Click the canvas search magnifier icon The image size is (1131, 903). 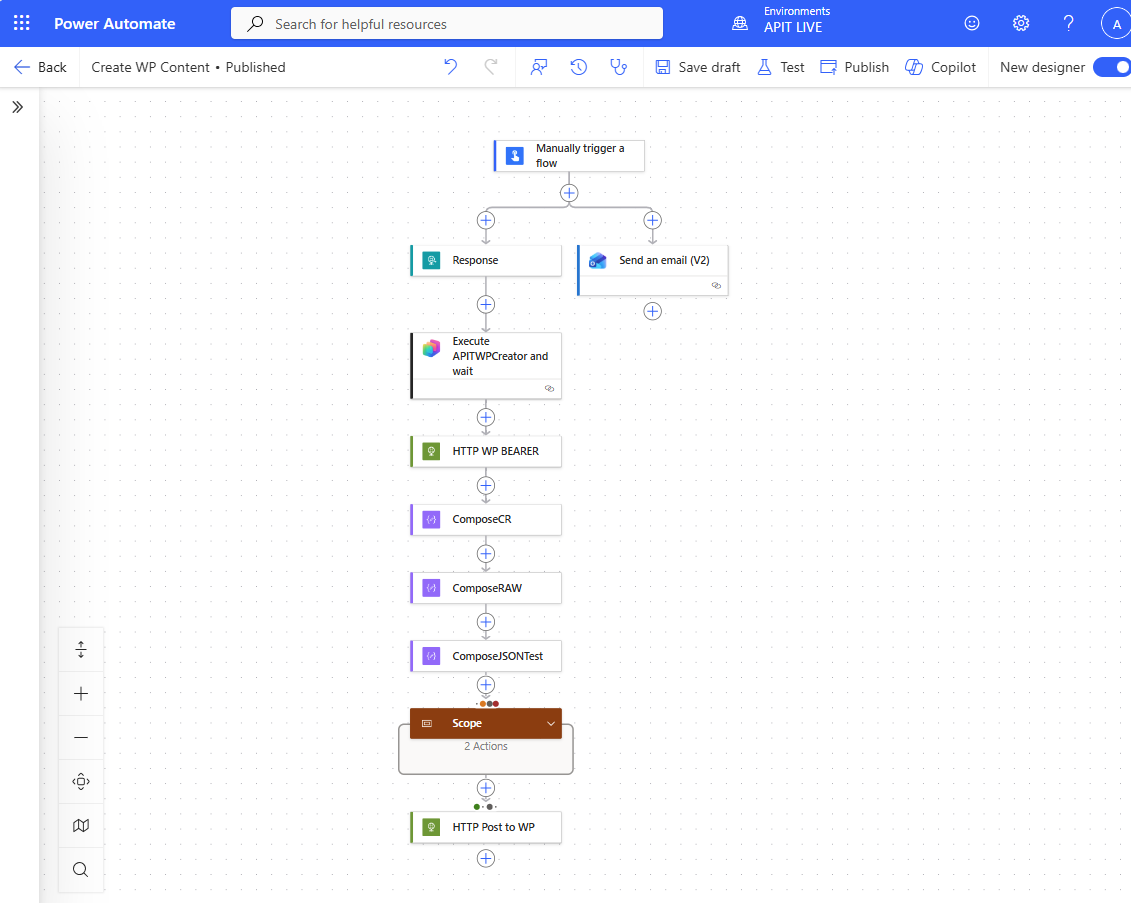click(x=81, y=870)
